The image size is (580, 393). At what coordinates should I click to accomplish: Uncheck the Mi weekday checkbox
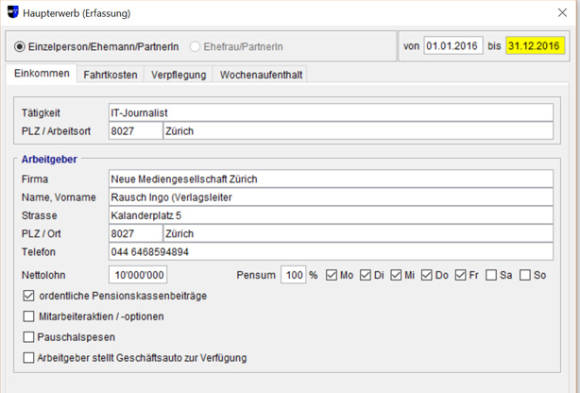[396, 275]
